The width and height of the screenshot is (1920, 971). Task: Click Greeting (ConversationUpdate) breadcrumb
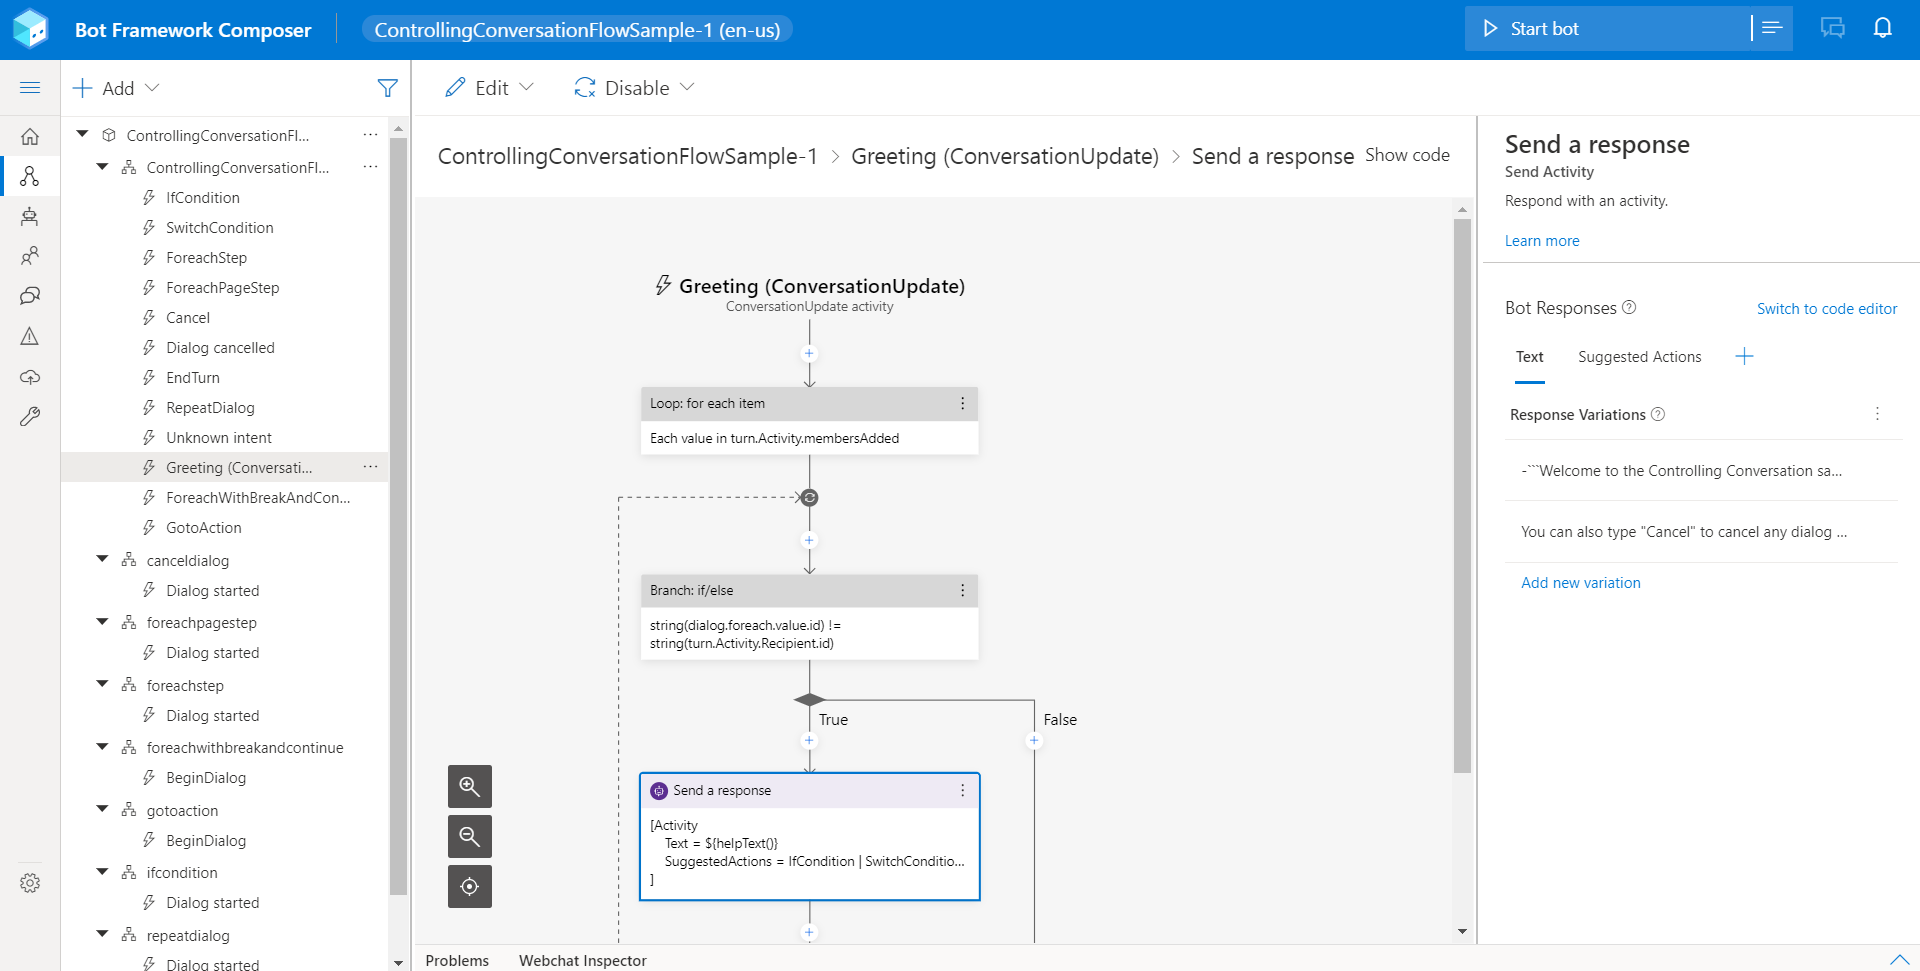1005,156
